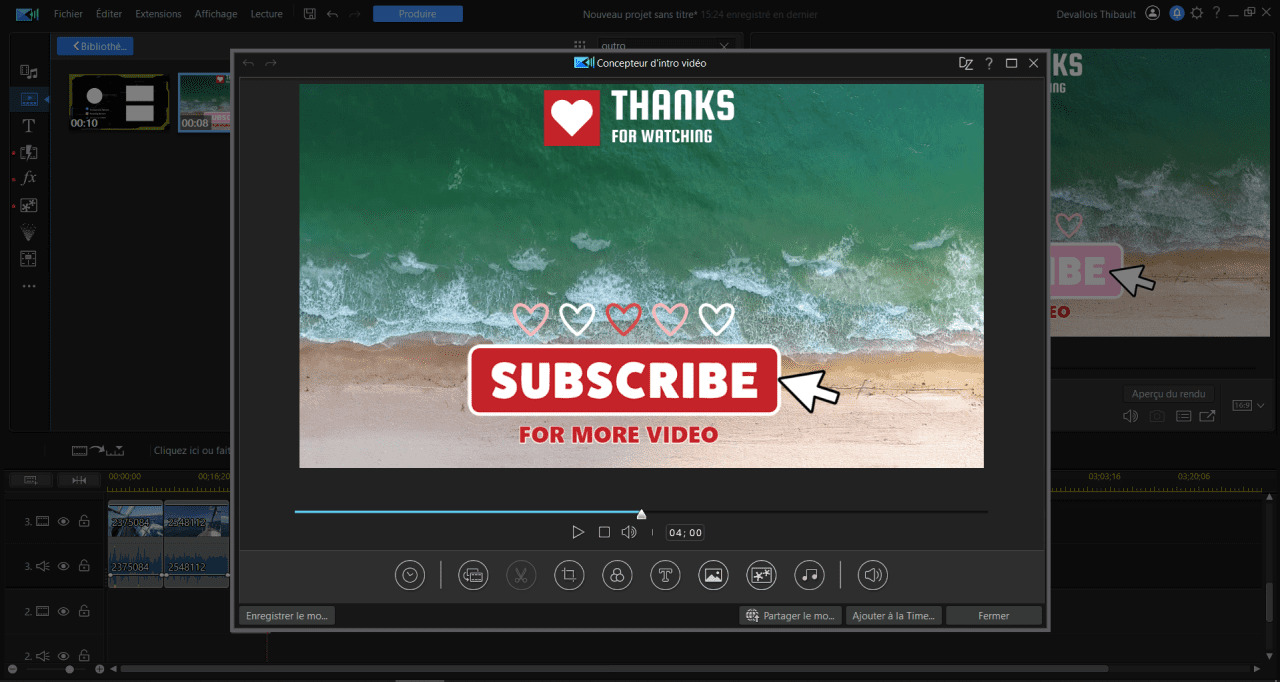
Task: Open the music tool in the intro designer
Action: point(809,575)
